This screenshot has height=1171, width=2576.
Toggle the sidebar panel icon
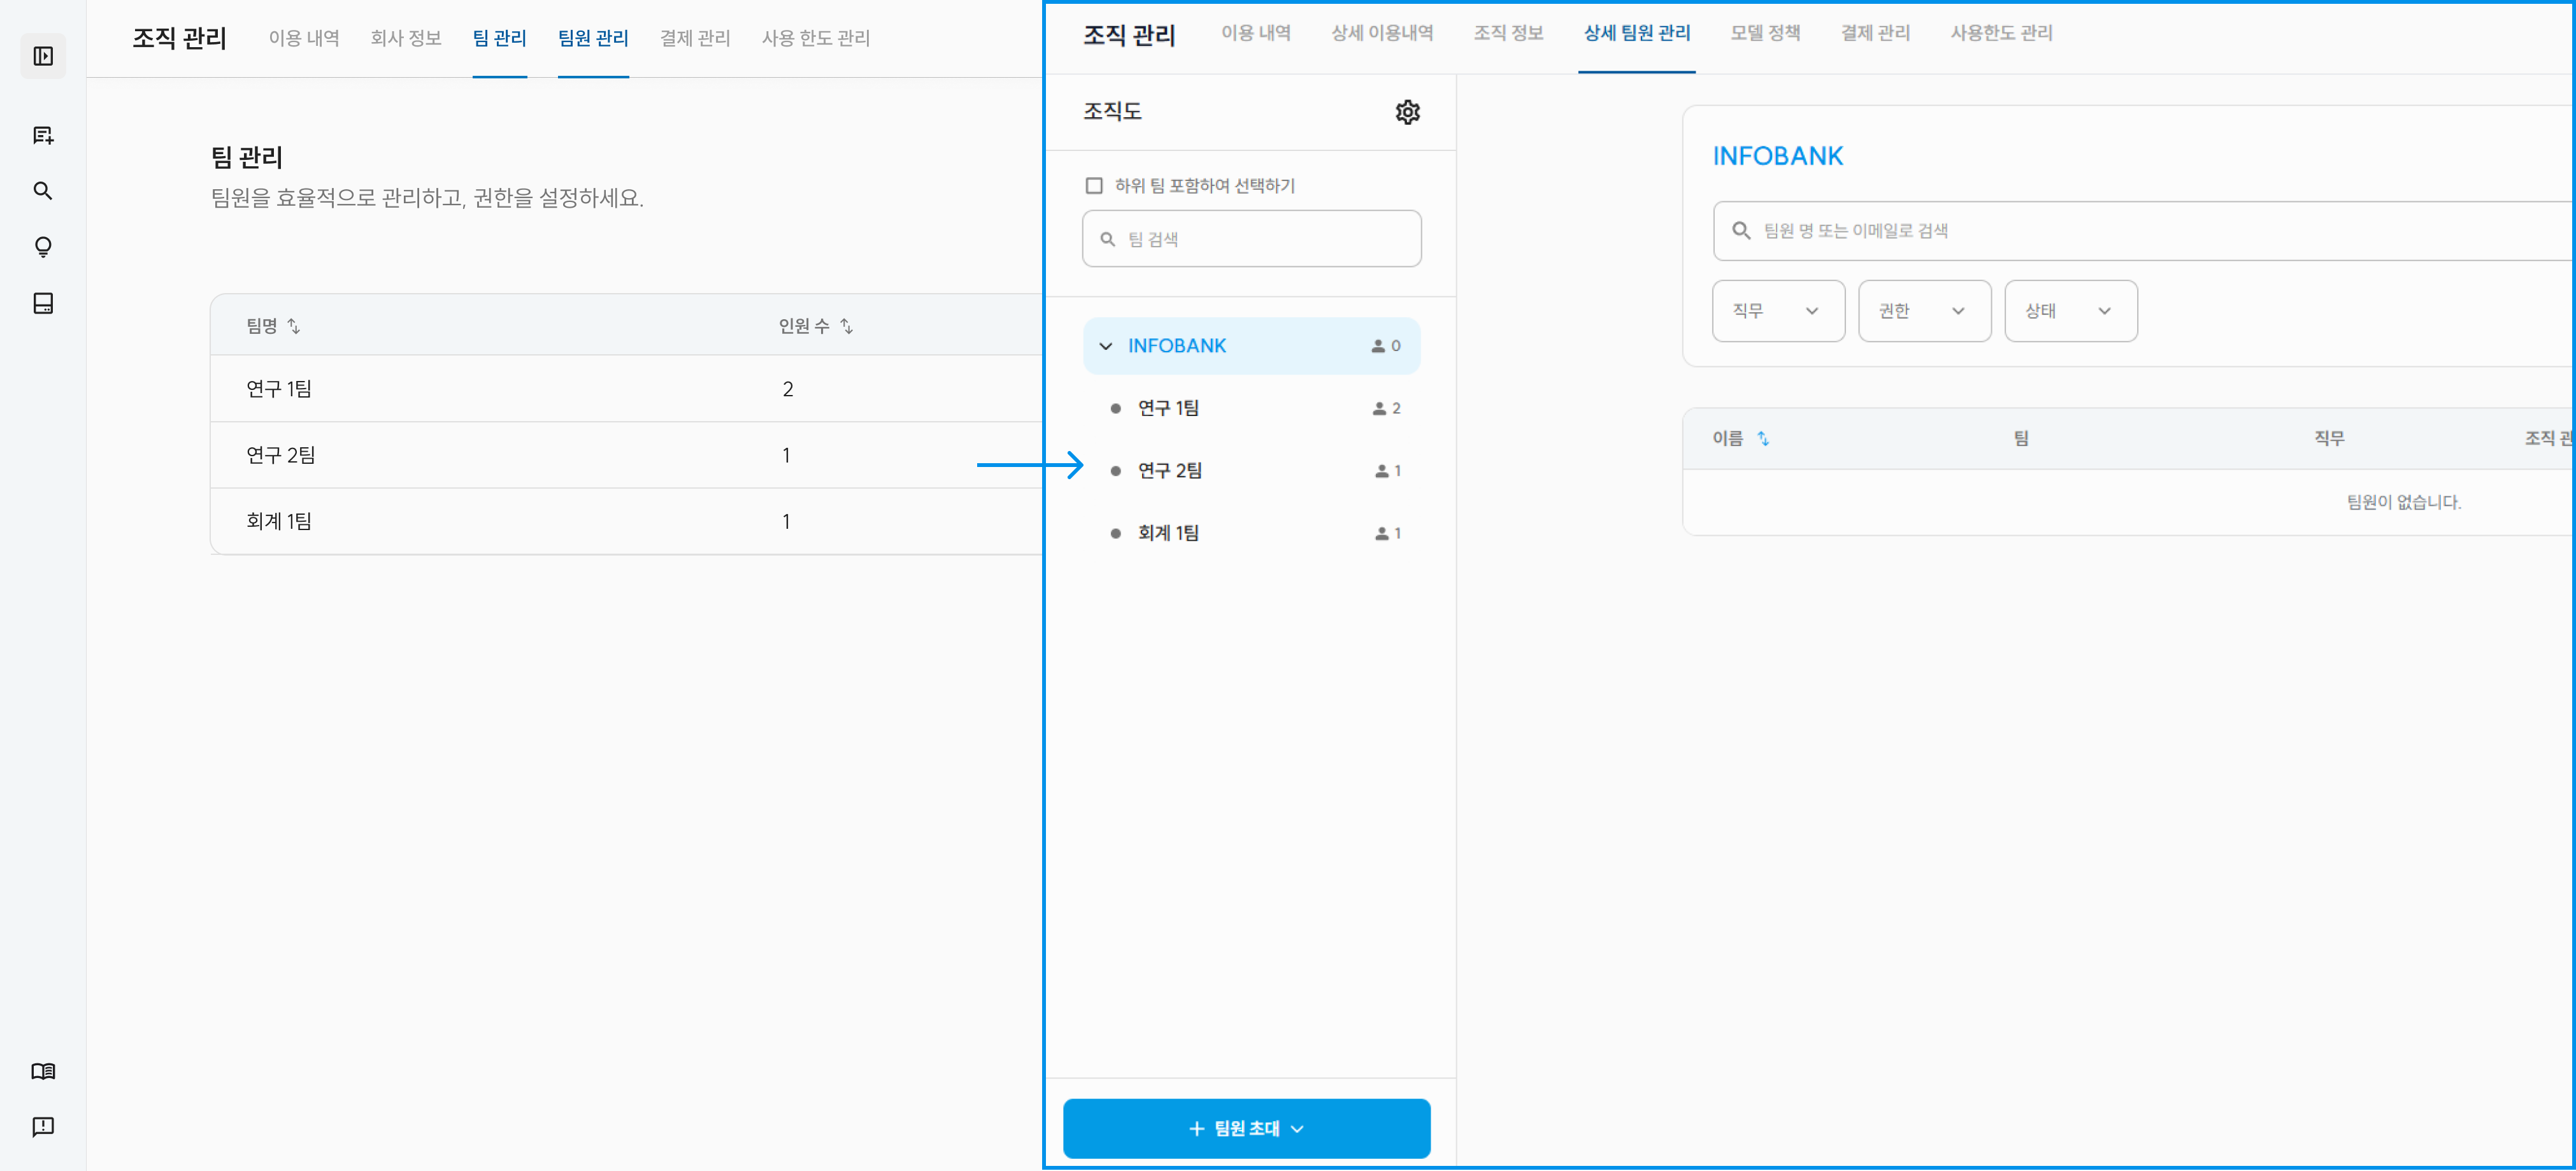tap(43, 56)
